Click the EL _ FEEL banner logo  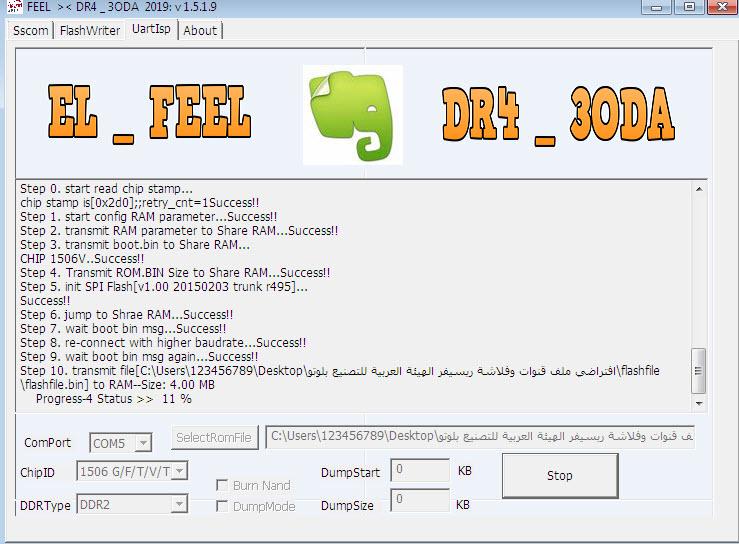[149, 113]
